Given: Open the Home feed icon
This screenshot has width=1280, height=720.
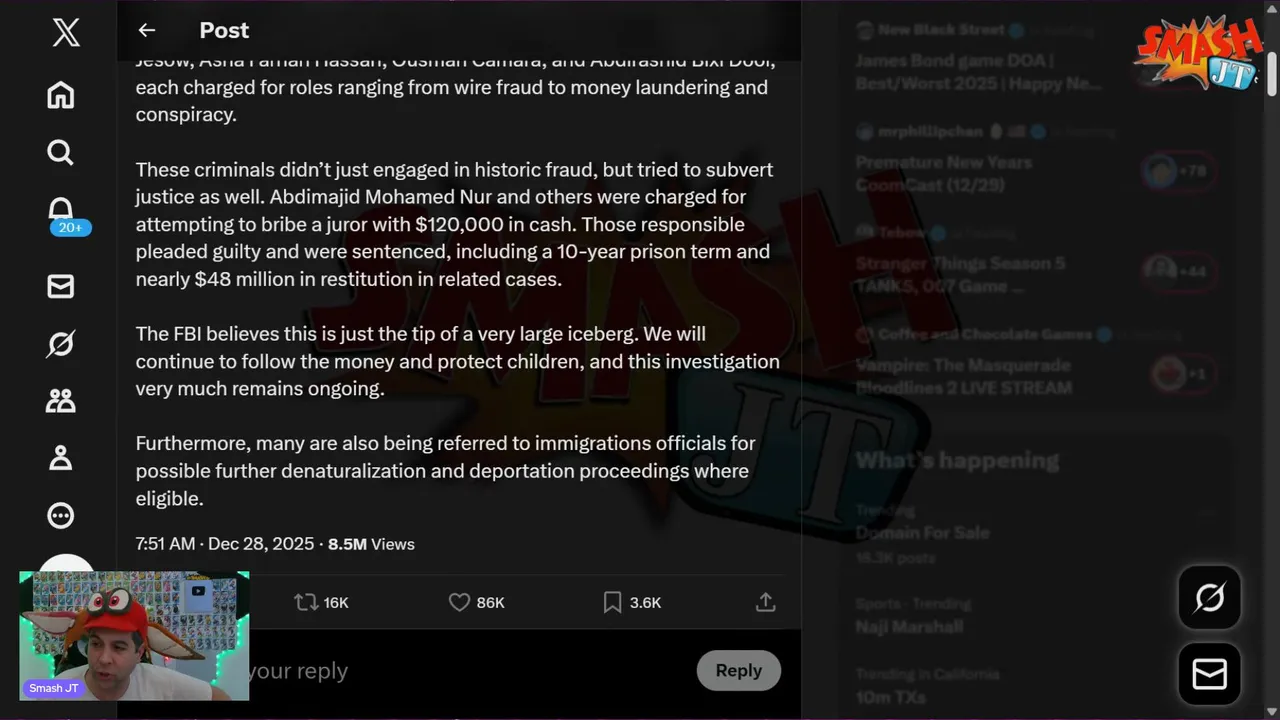Looking at the screenshot, I should click(x=61, y=95).
